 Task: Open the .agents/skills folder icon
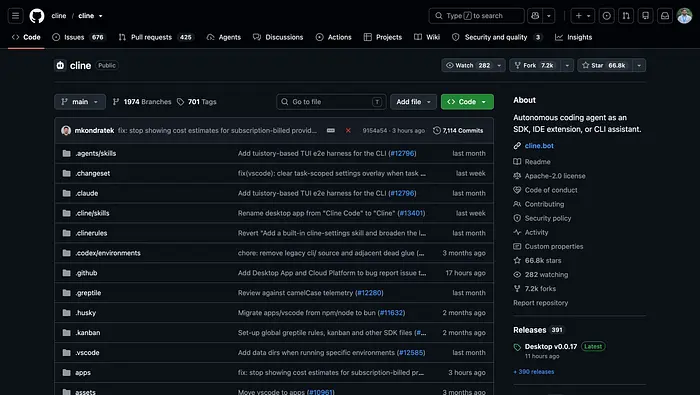(67, 153)
